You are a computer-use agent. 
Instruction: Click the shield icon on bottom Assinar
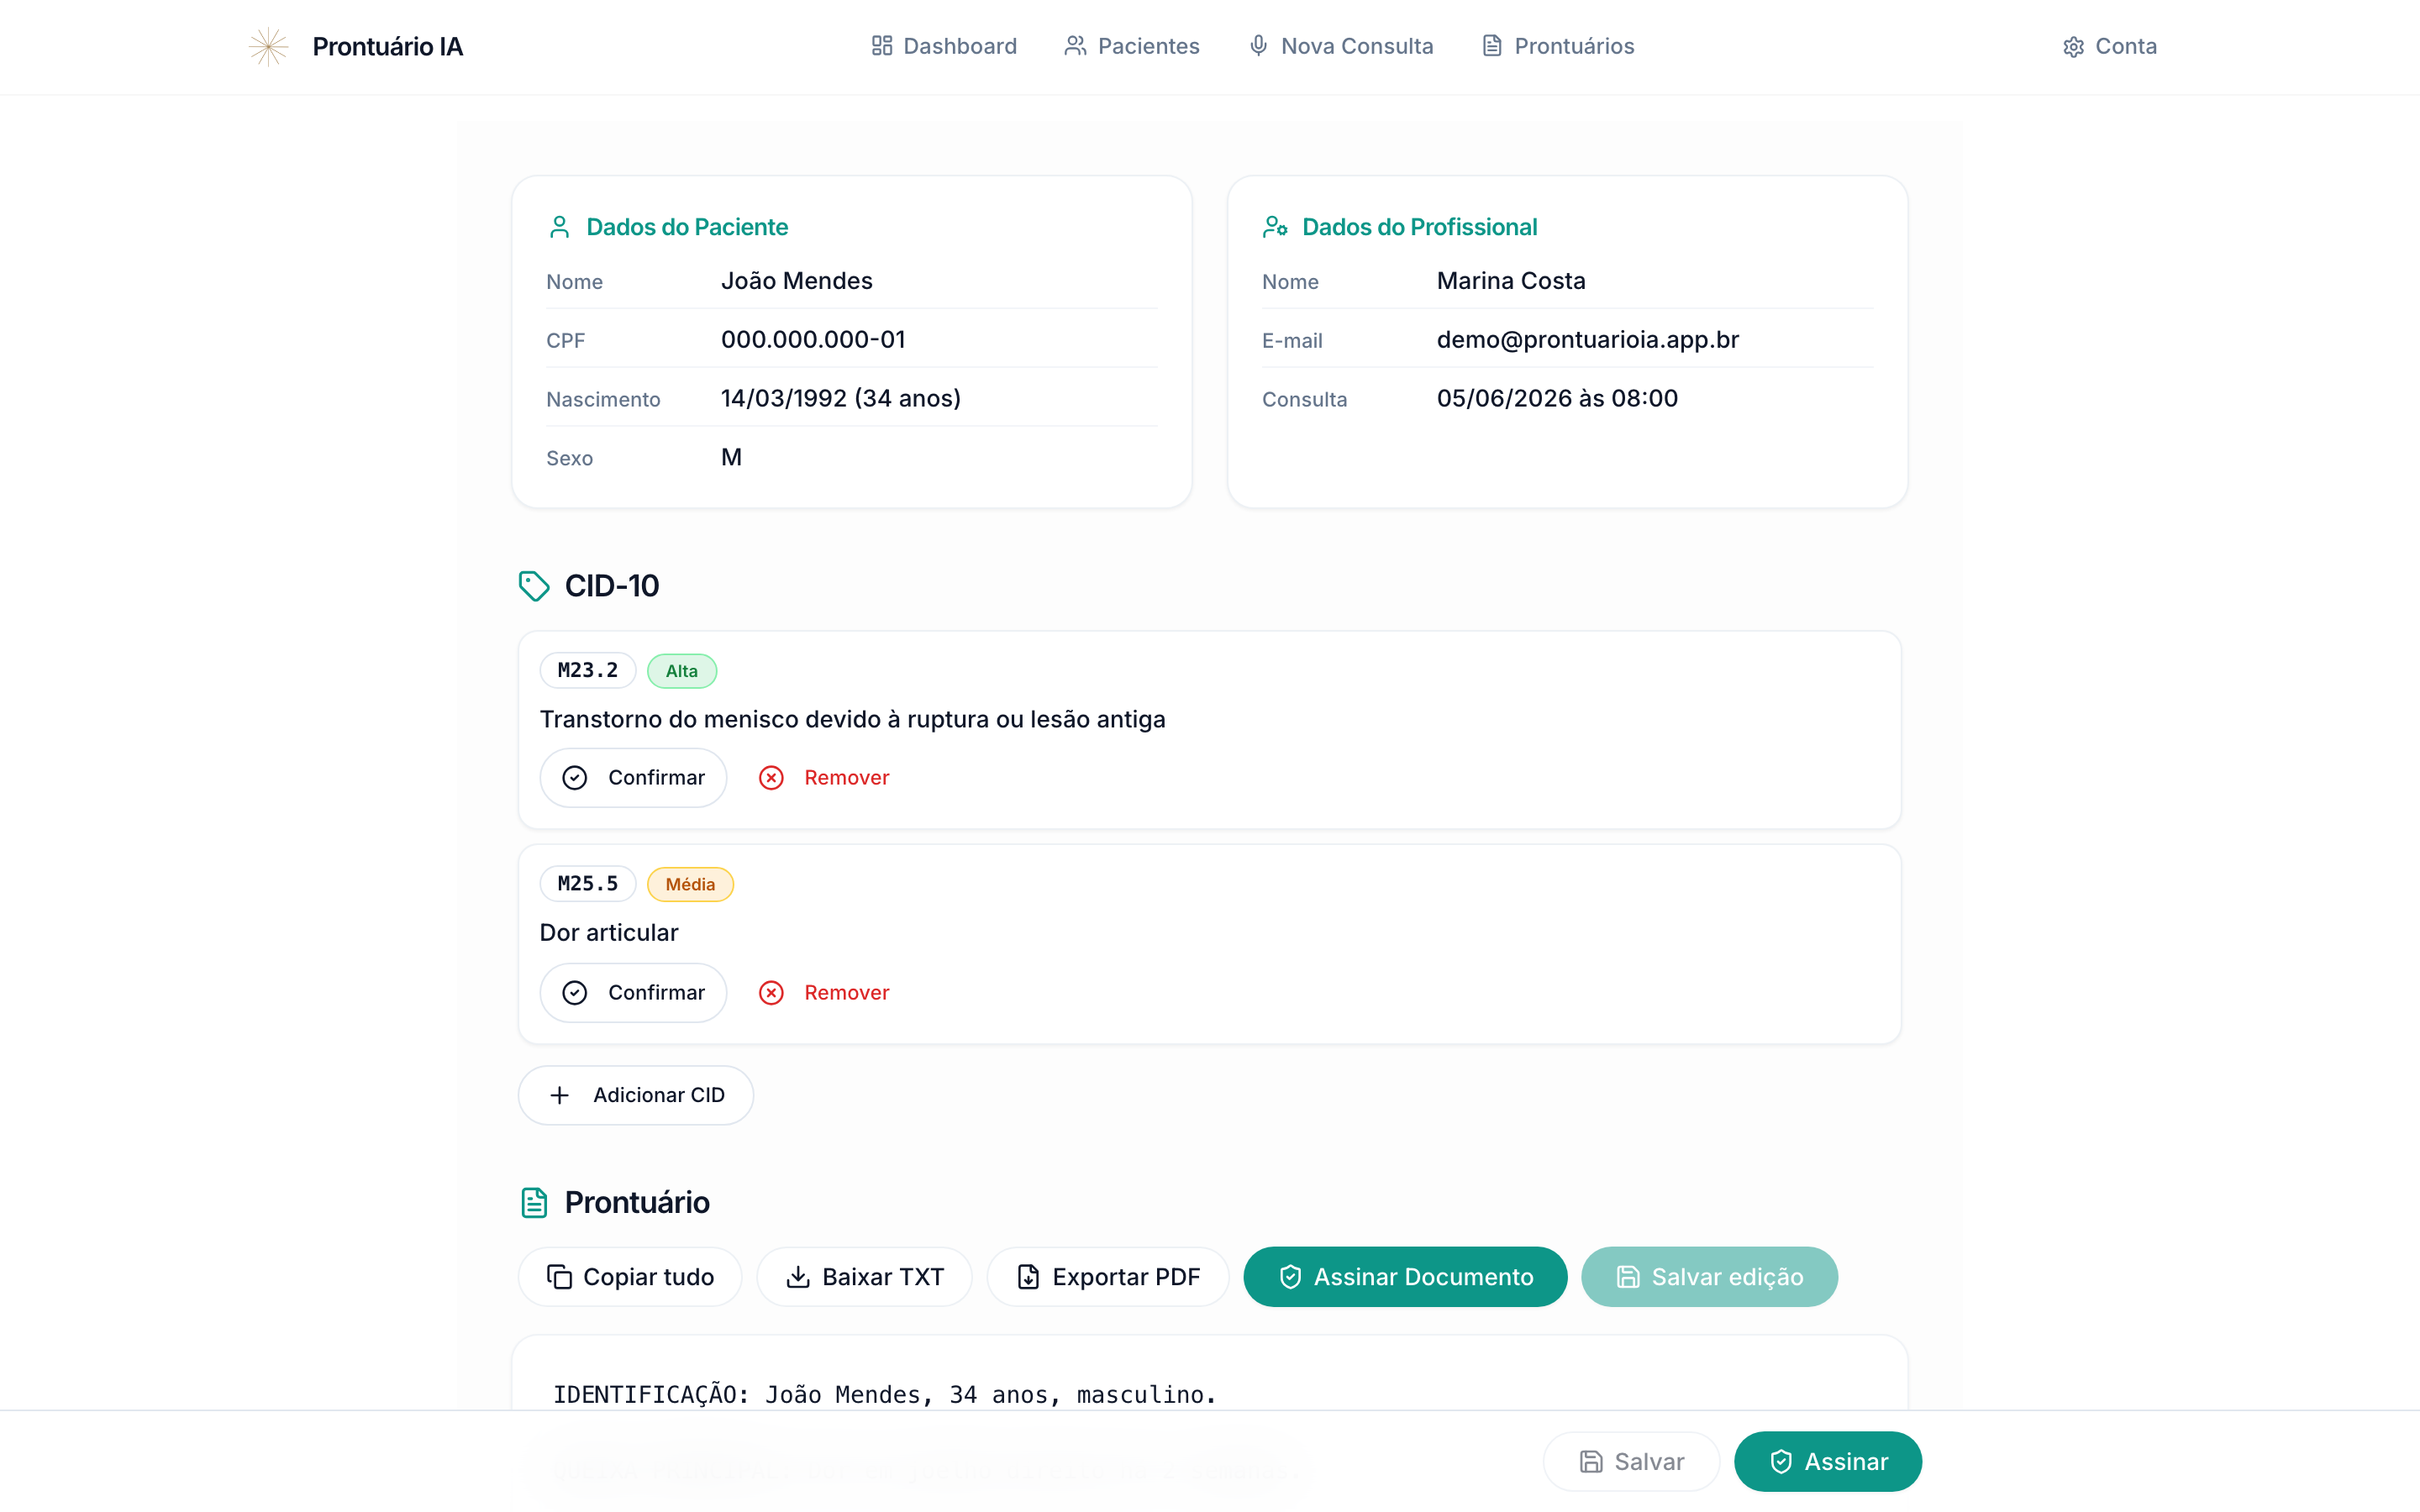1781,1462
